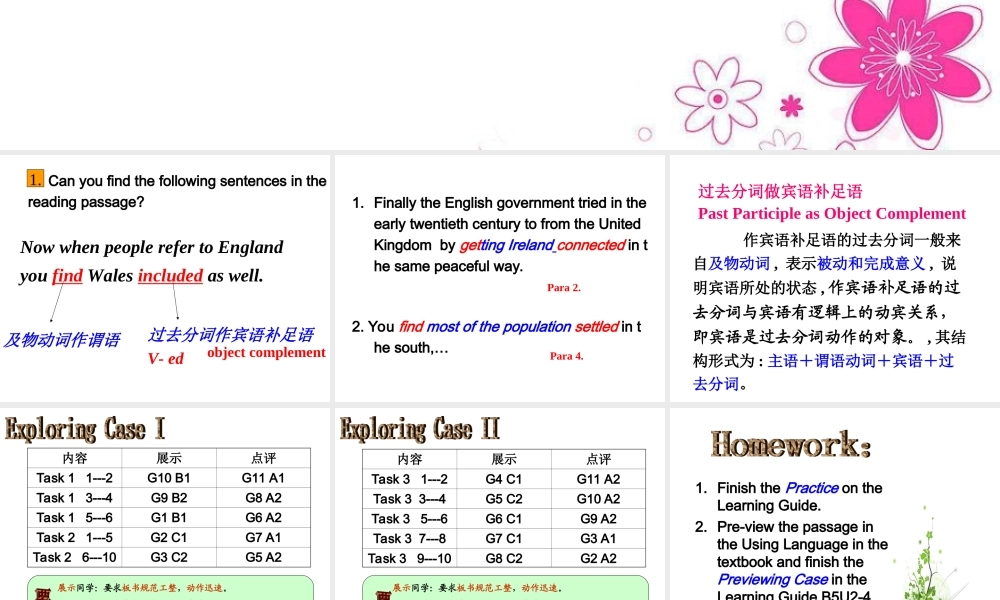Click the "Exploring Case II" title text
Screen dimensions: 1000x600
[x=420, y=428]
